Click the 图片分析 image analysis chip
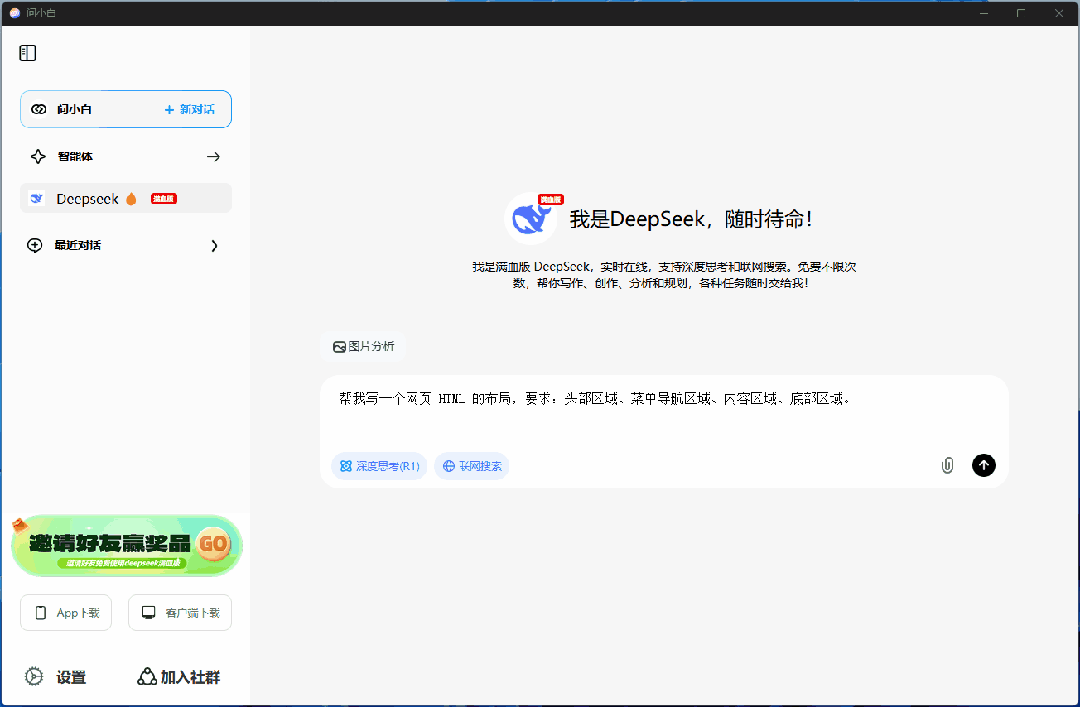1080x707 pixels. 363,346
